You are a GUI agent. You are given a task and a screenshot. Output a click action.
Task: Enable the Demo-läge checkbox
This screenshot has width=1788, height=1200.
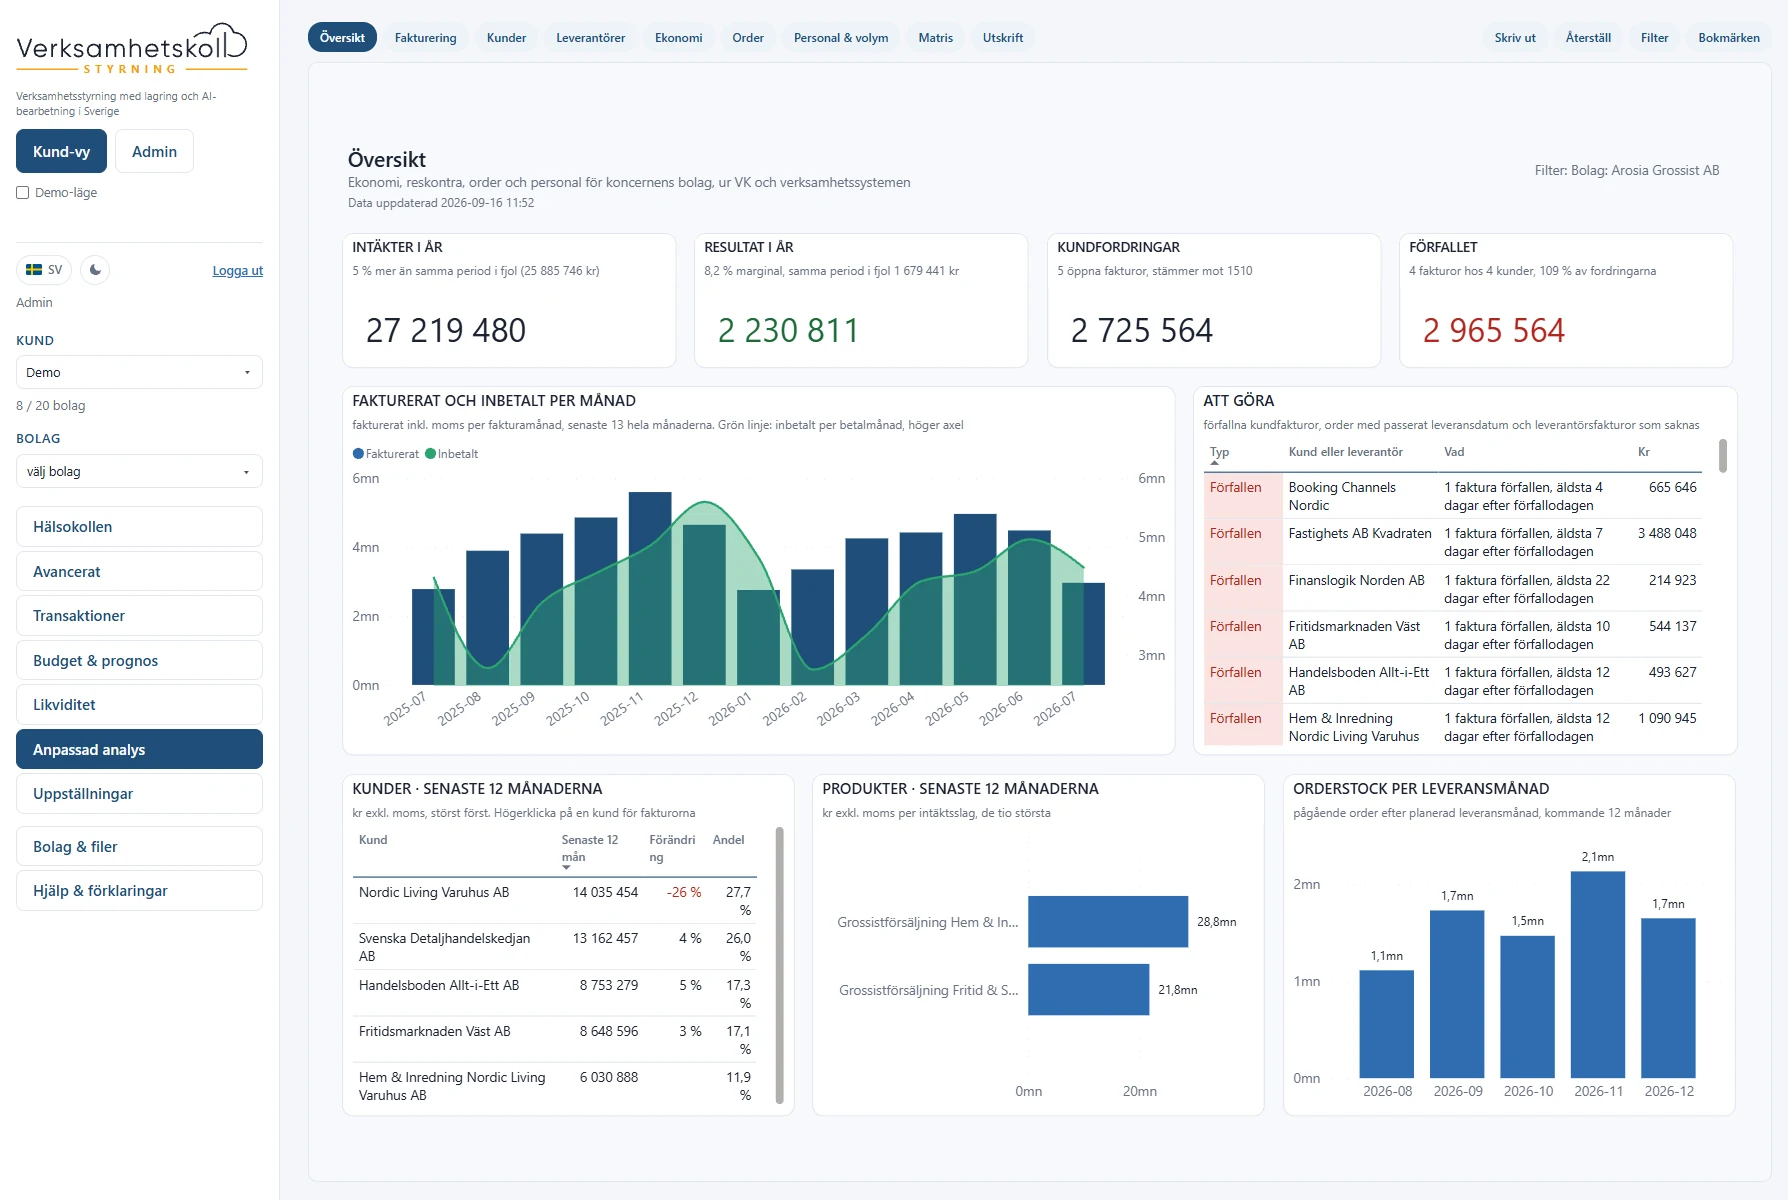(23, 193)
